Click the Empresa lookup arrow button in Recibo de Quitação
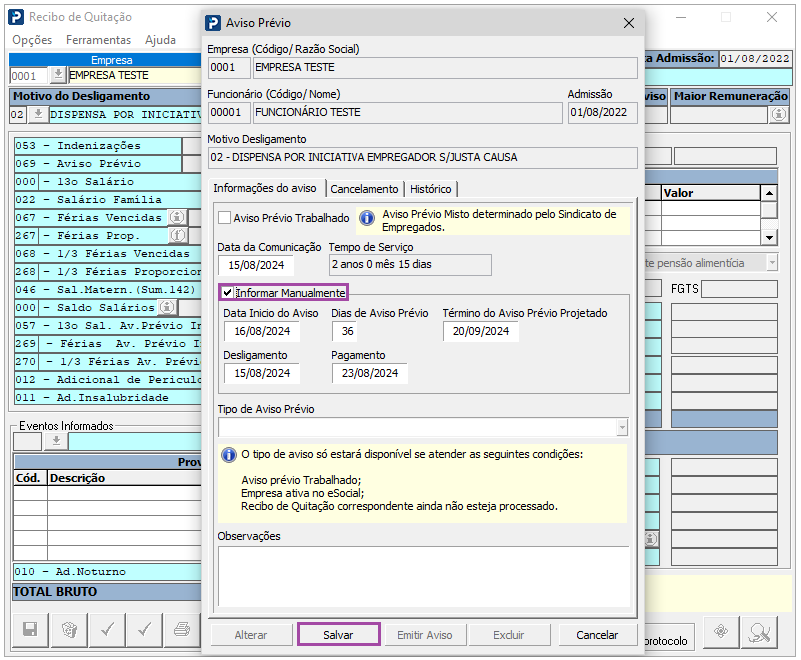 click(x=58, y=75)
